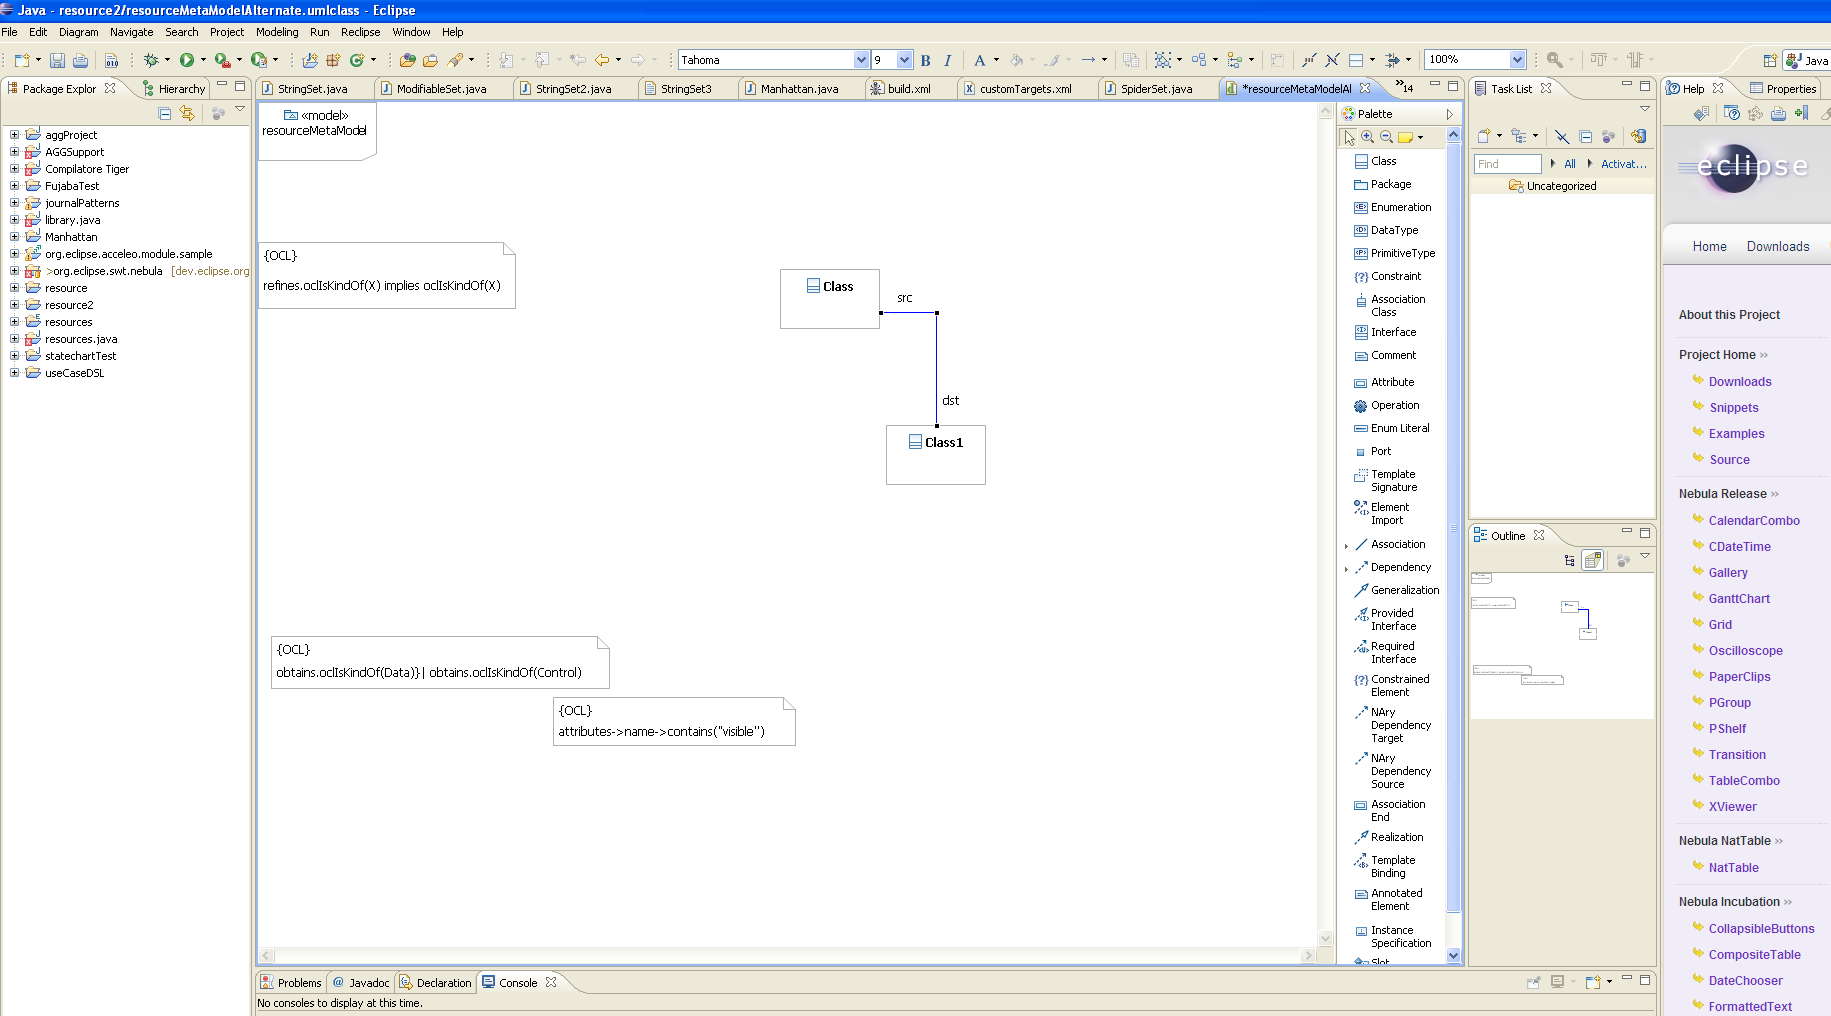Click the palette Zoom In tool
Screen dimensions: 1831x1016
coord(1367,137)
